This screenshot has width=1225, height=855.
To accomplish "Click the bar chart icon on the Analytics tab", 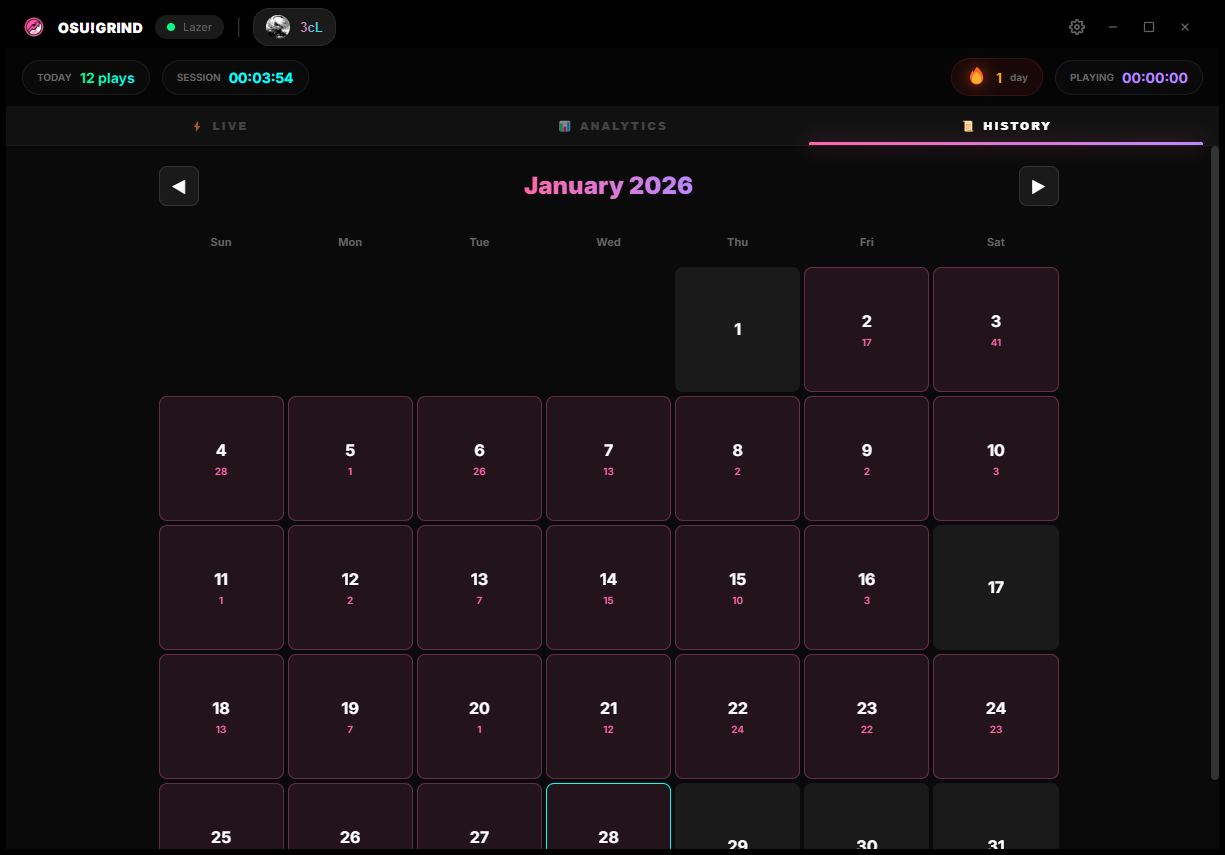I will tap(565, 125).
